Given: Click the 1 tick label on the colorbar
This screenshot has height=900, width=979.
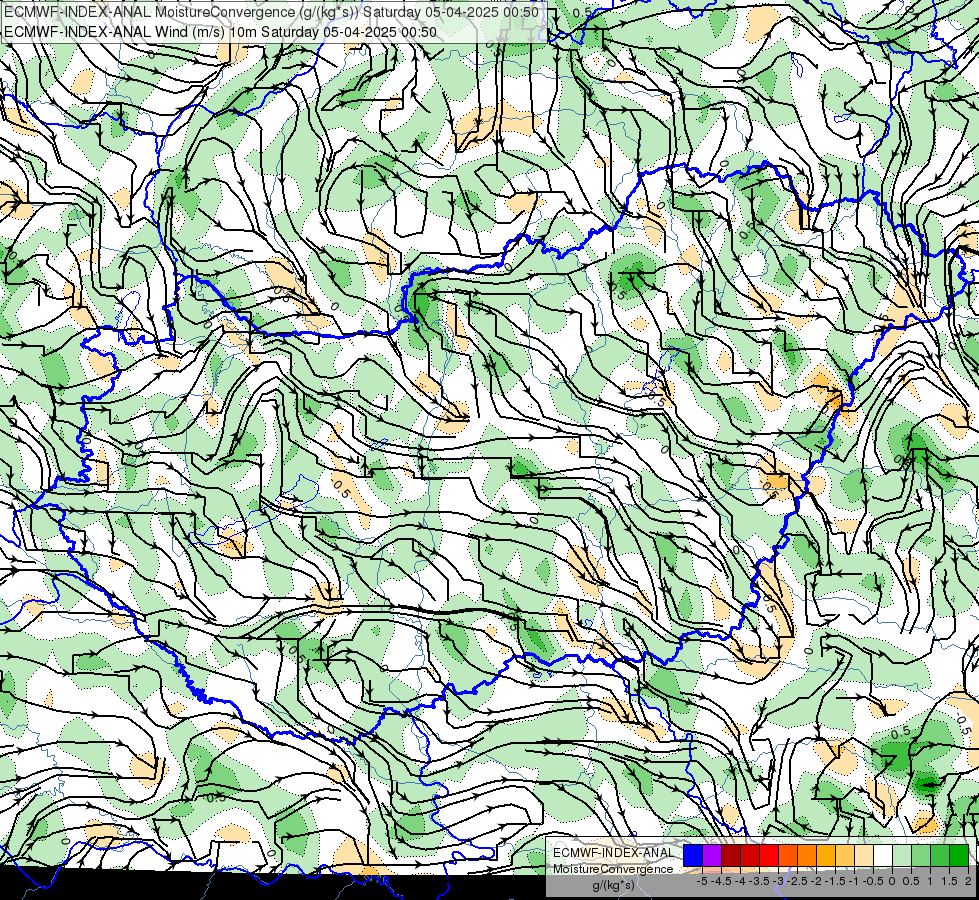Looking at the screenshot, I should click(x=930, y=881).
